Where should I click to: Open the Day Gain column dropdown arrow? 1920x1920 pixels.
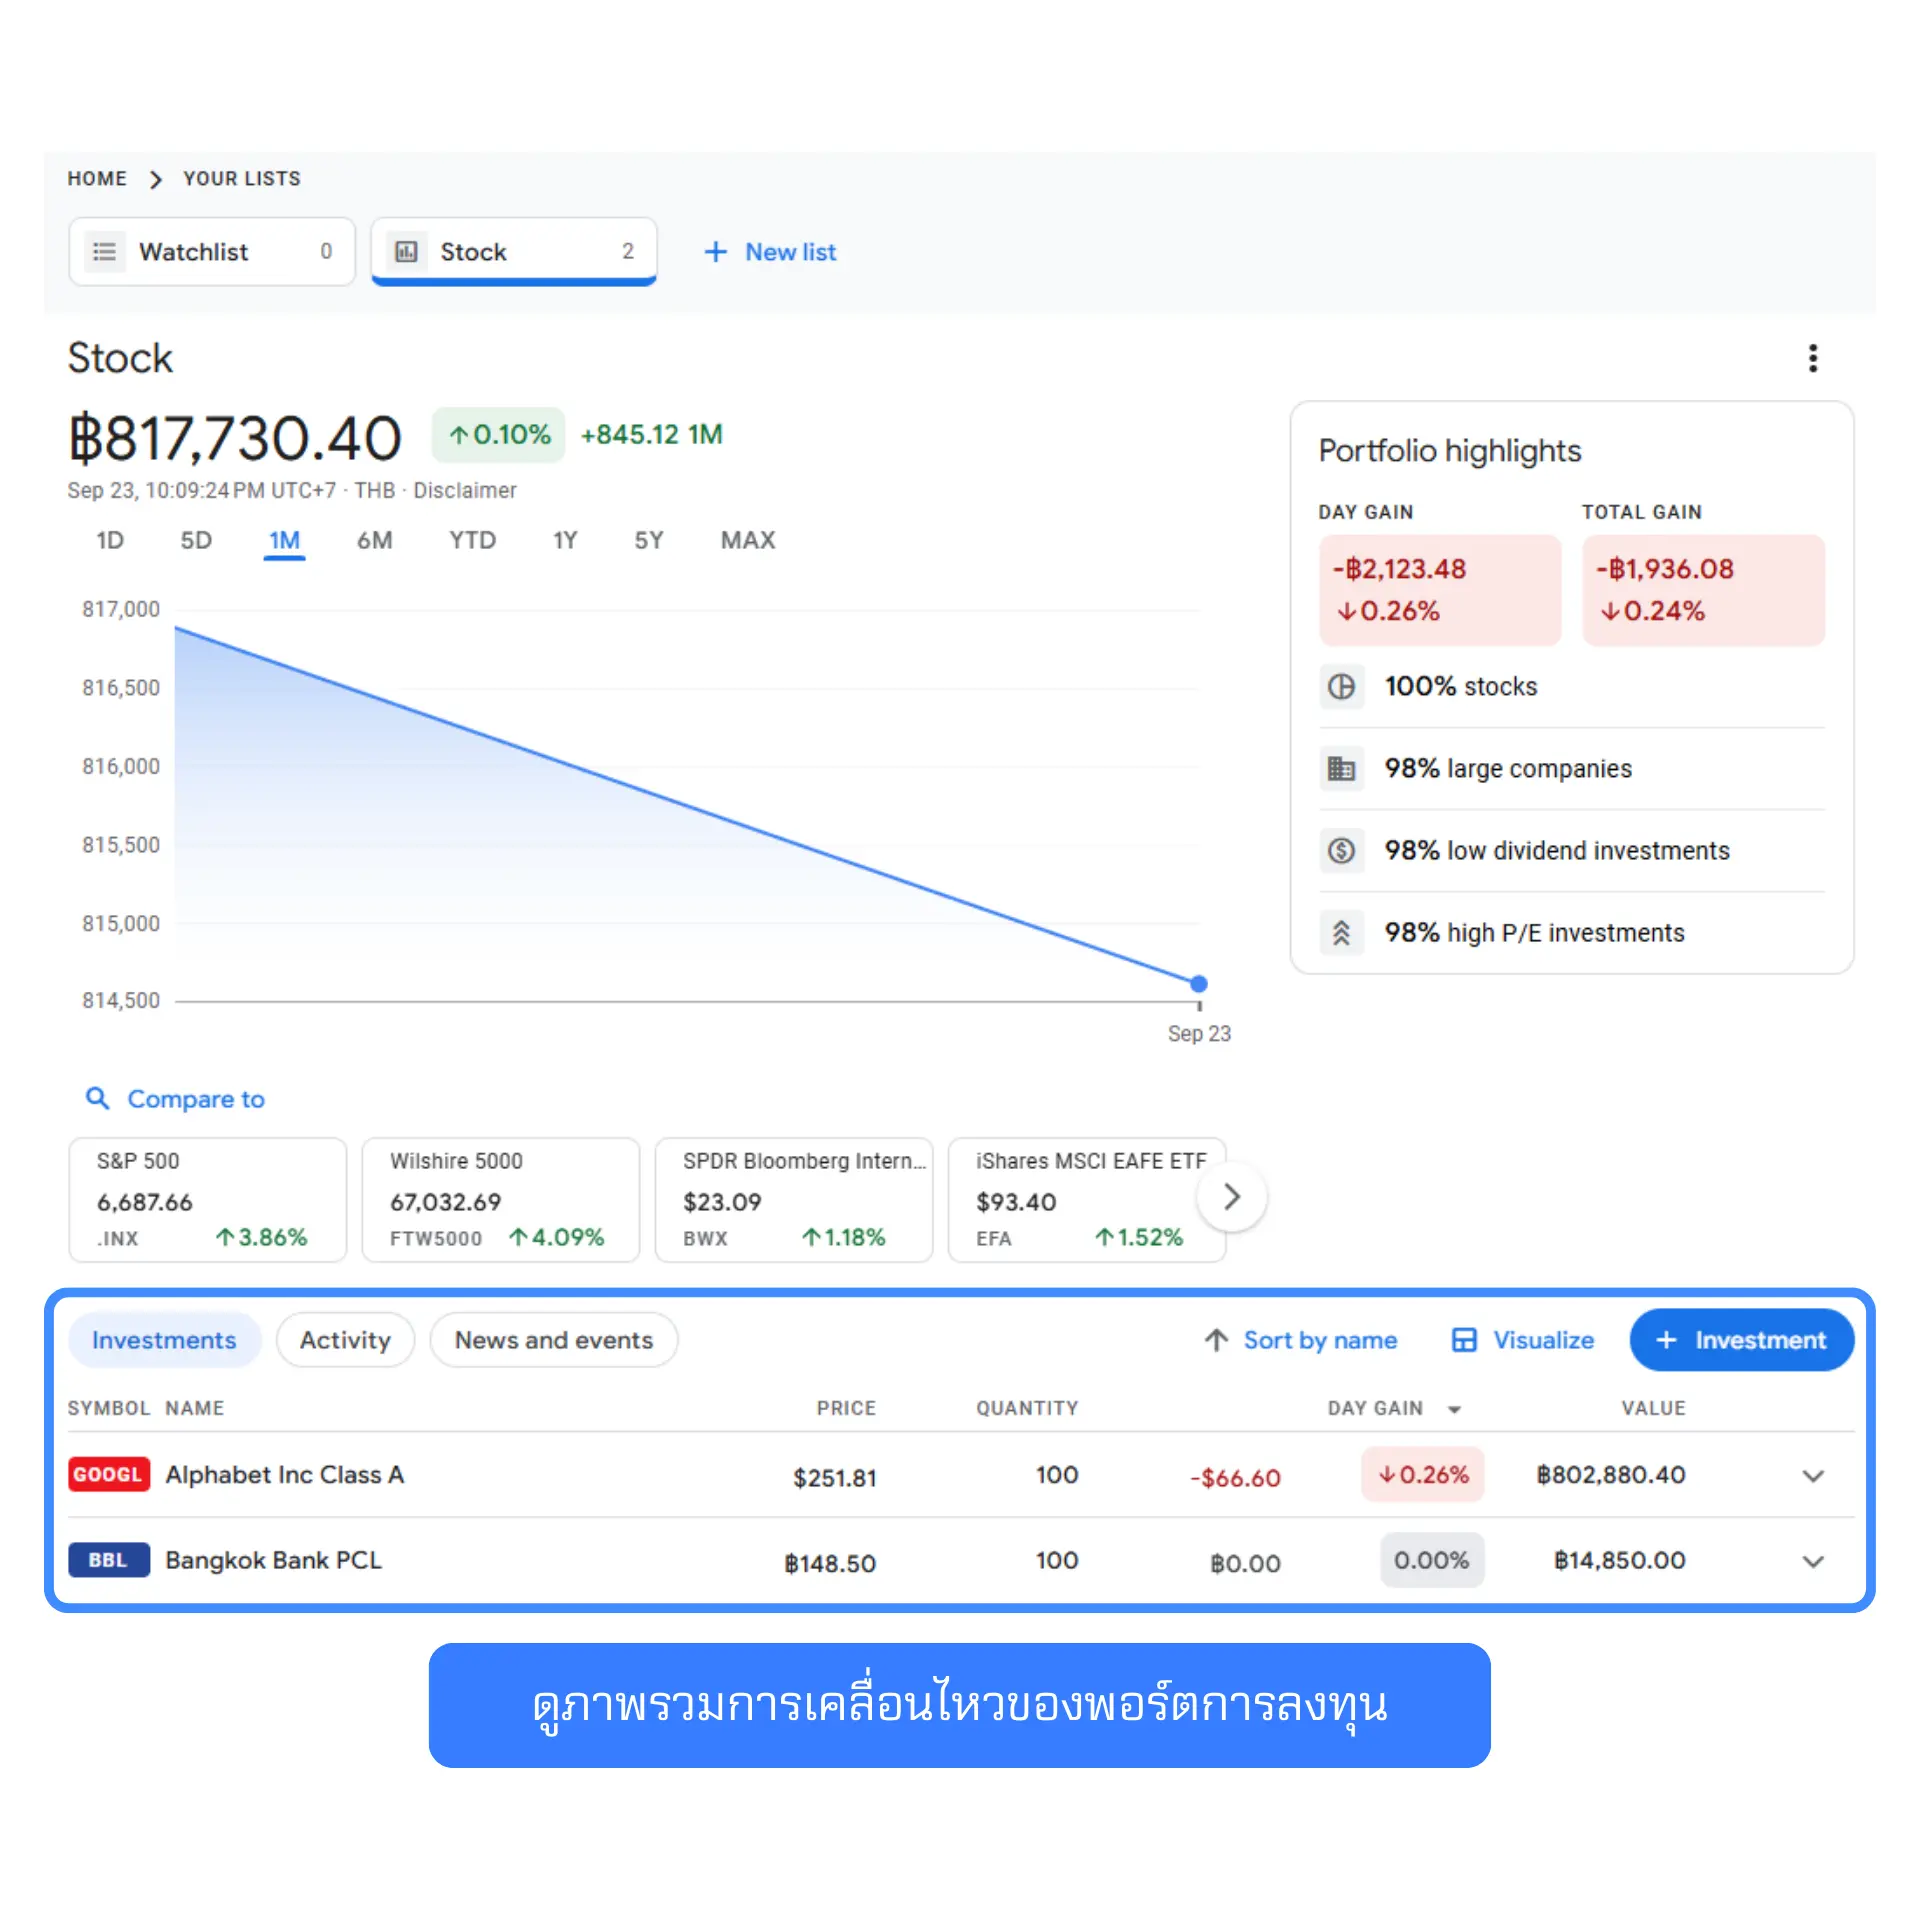[x=1454, y=1409]
